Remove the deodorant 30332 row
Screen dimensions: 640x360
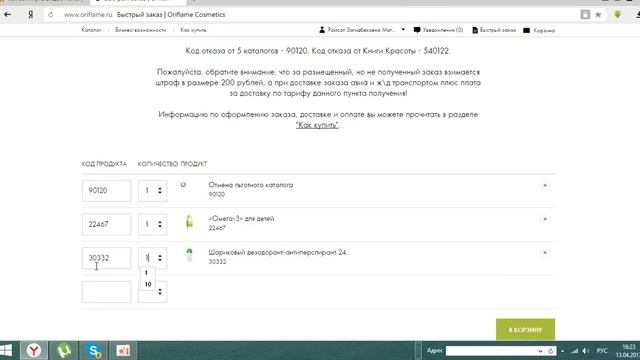point(544,253)
